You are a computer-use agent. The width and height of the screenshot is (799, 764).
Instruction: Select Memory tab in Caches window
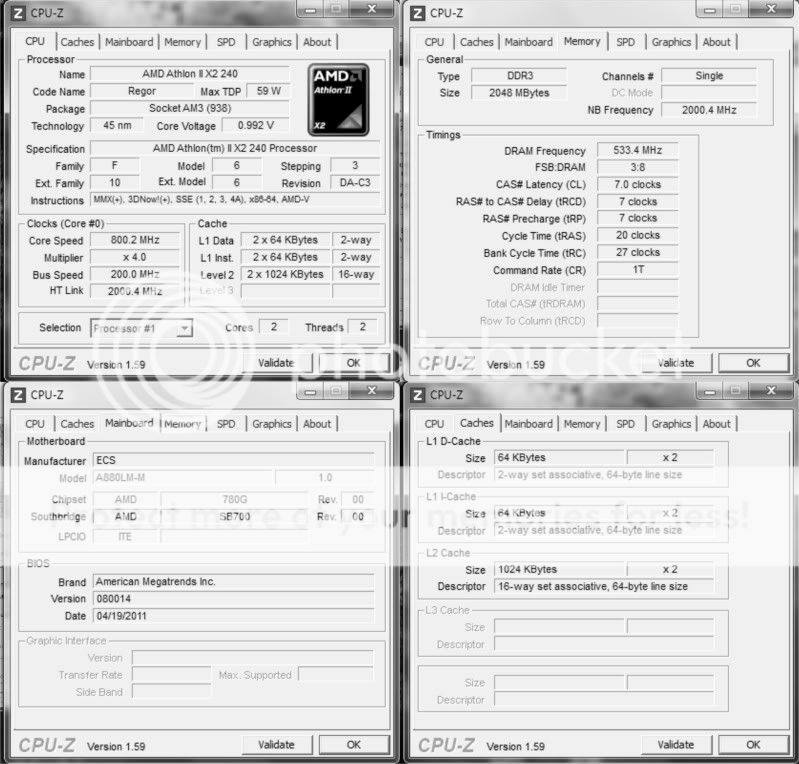[x=582, y=424]
